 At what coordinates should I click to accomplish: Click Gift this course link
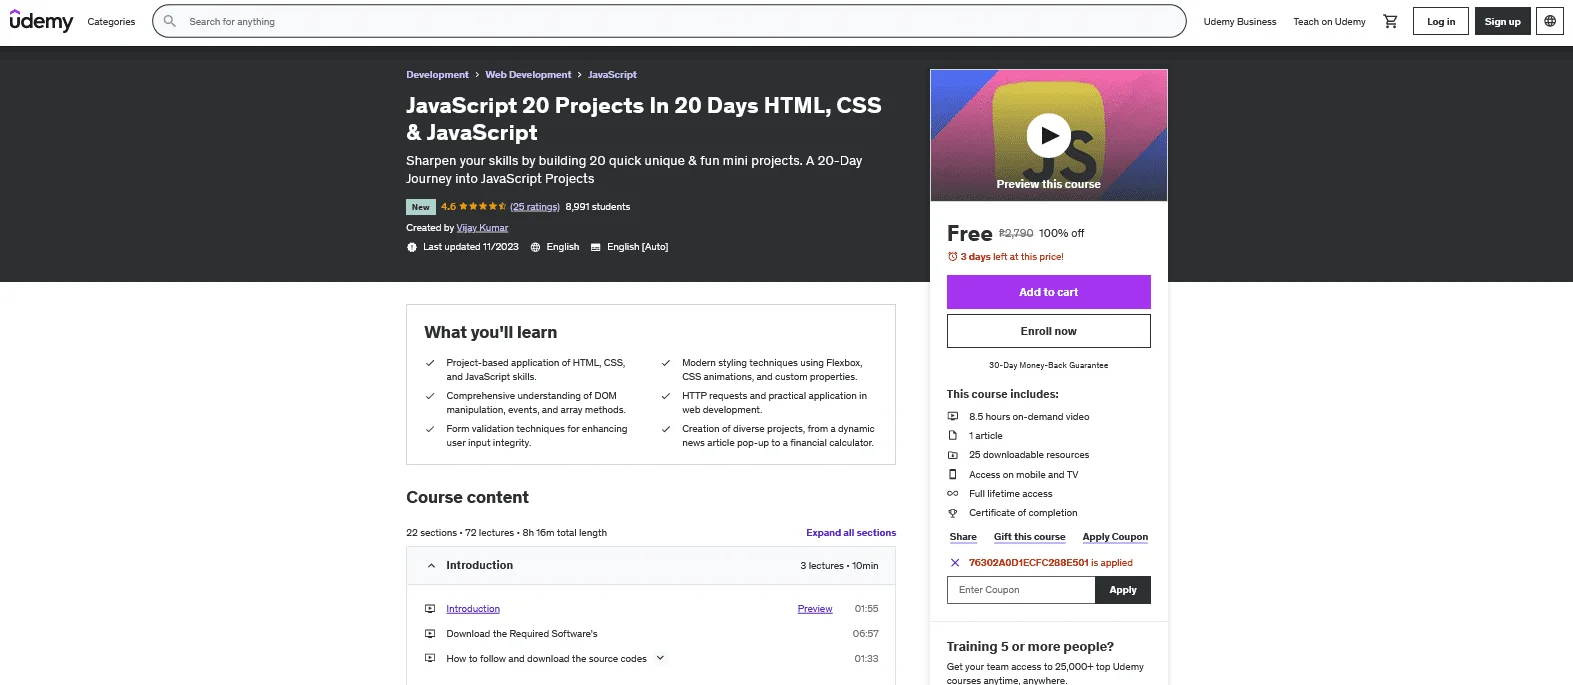point(1030,537)
